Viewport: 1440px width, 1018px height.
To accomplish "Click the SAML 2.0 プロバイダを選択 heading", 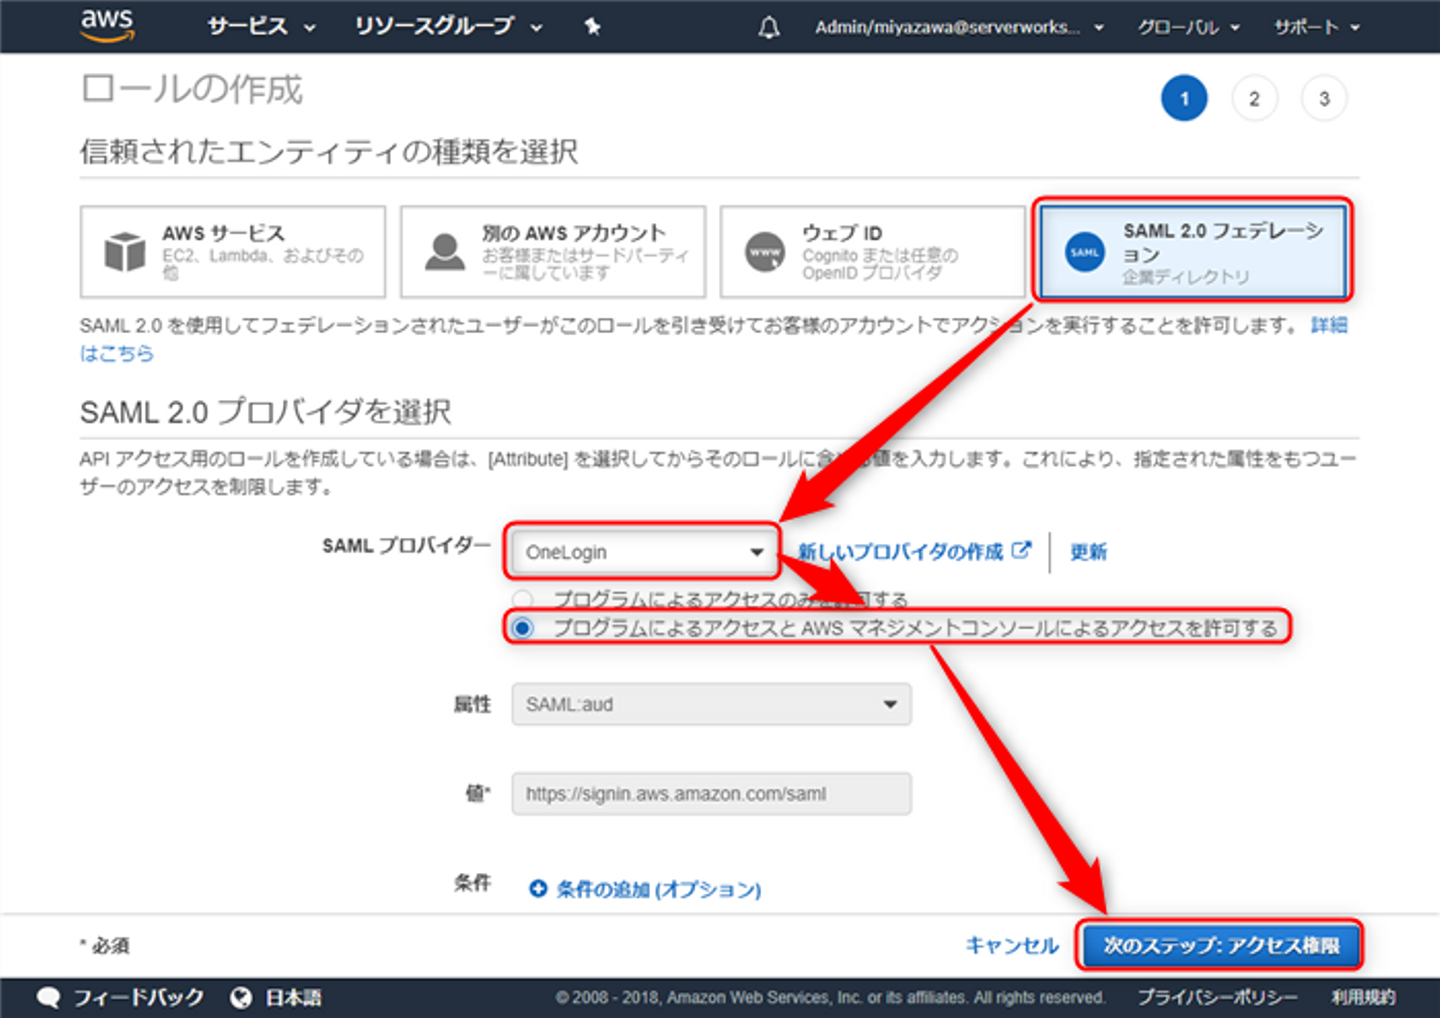I will pos(266,411).
